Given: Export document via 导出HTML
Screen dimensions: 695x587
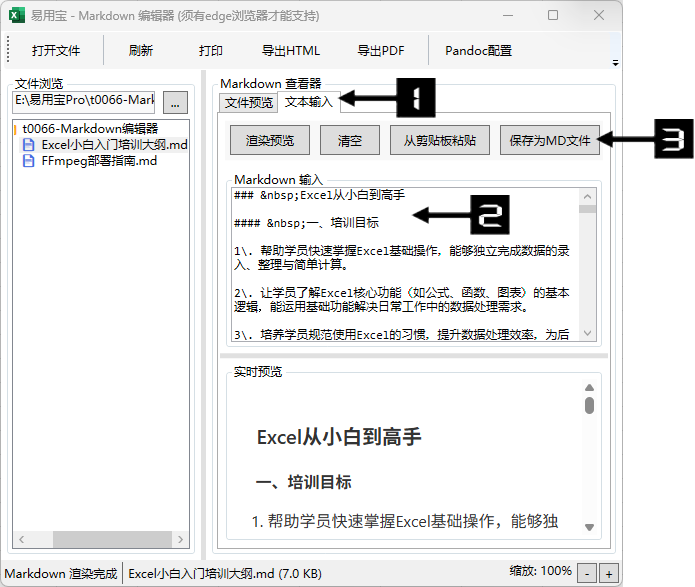Looking at the screenshot, I should point(291,51).
